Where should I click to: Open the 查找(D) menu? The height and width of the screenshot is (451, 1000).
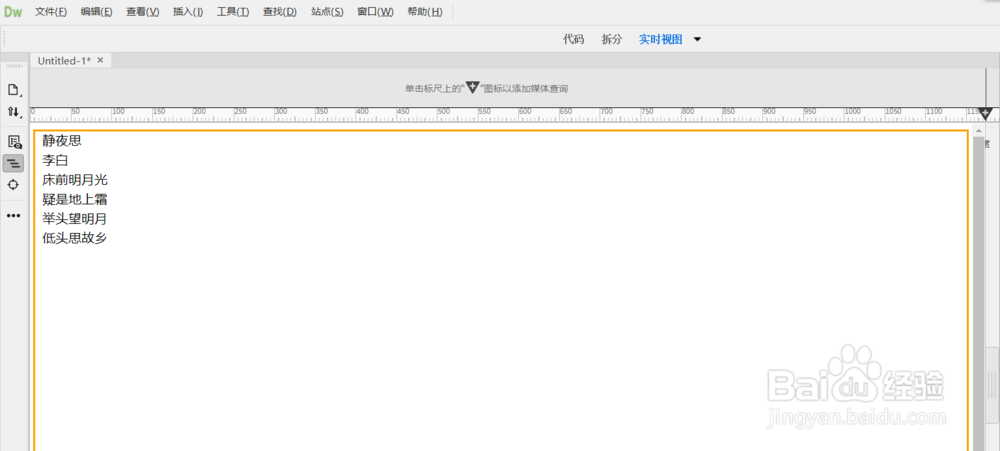pos(280,12)
